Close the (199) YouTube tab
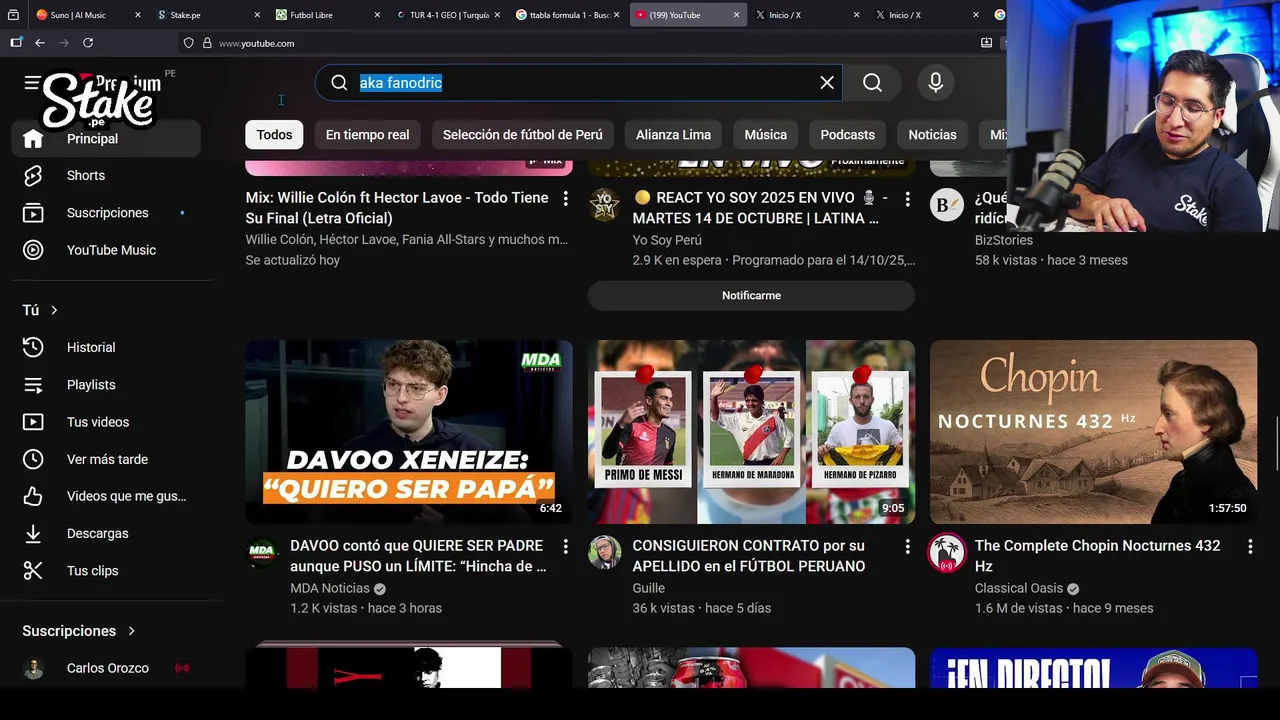This screenshot has width=1280, height=720. pos(736,15)
